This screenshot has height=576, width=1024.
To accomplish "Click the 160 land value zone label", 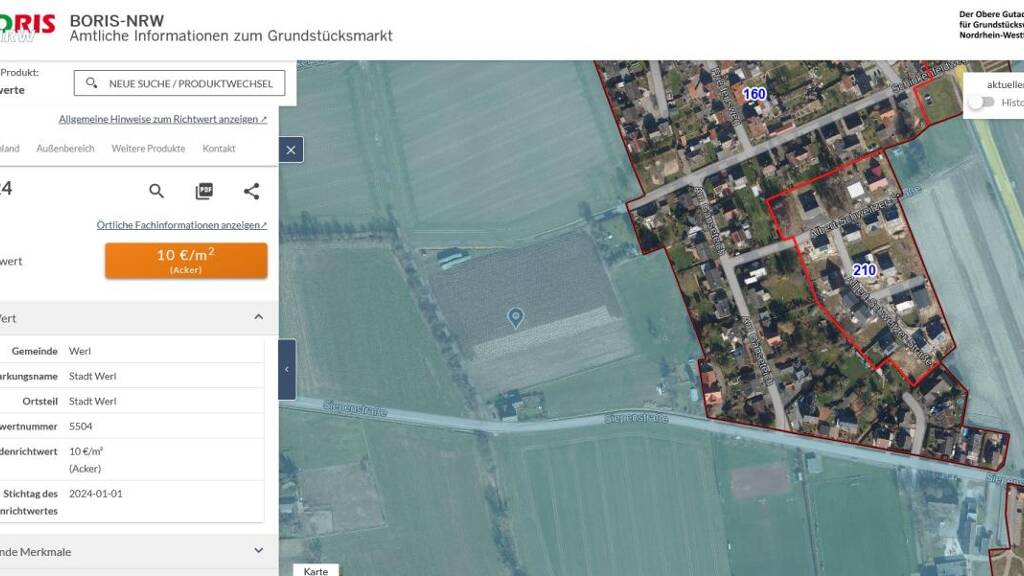I will (x=754, y=94).
